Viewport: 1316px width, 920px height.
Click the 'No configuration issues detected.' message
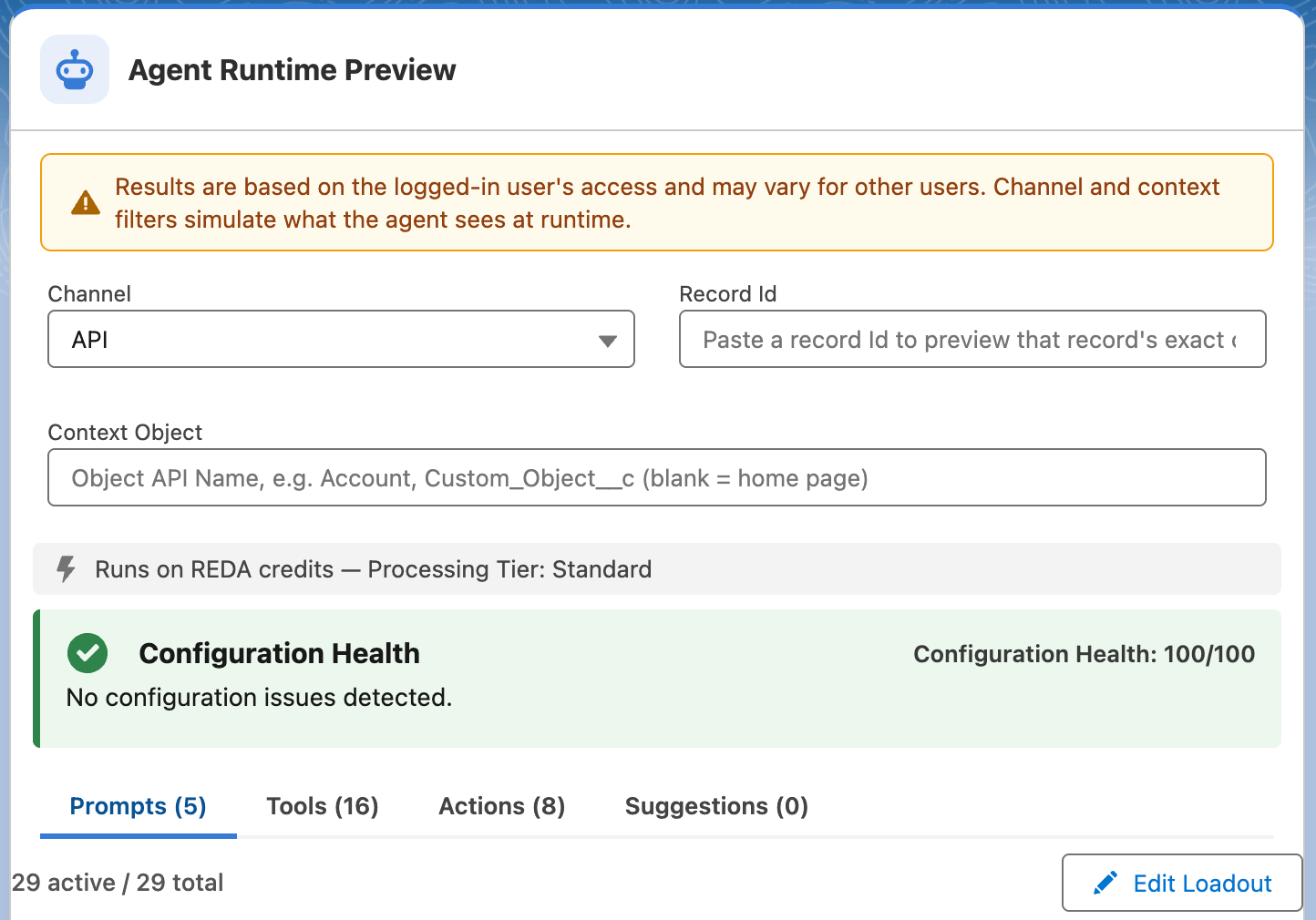(x=259, y=698)
